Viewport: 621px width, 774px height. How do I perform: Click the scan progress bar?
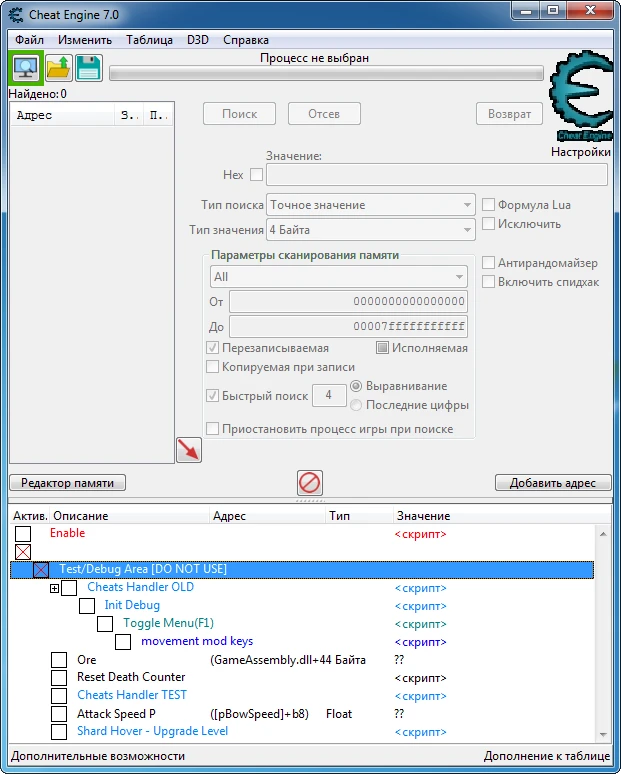(326, 74)
